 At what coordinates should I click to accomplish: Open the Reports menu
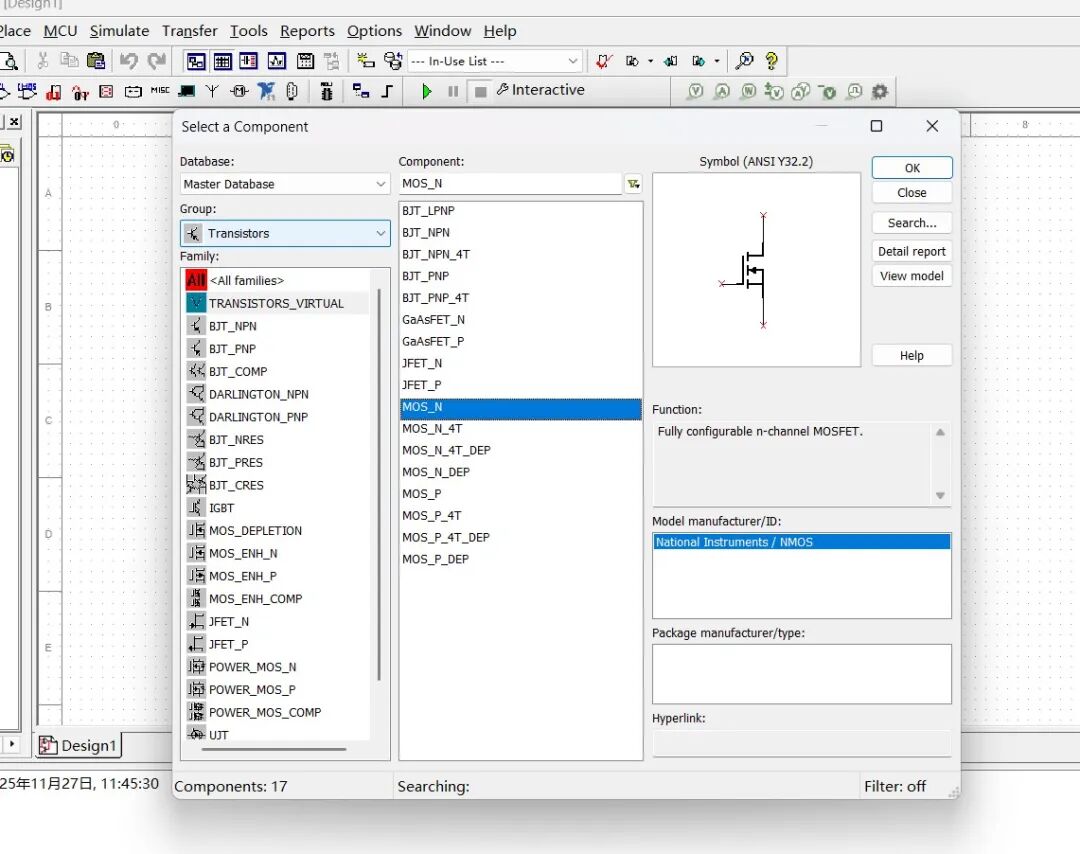307,31
